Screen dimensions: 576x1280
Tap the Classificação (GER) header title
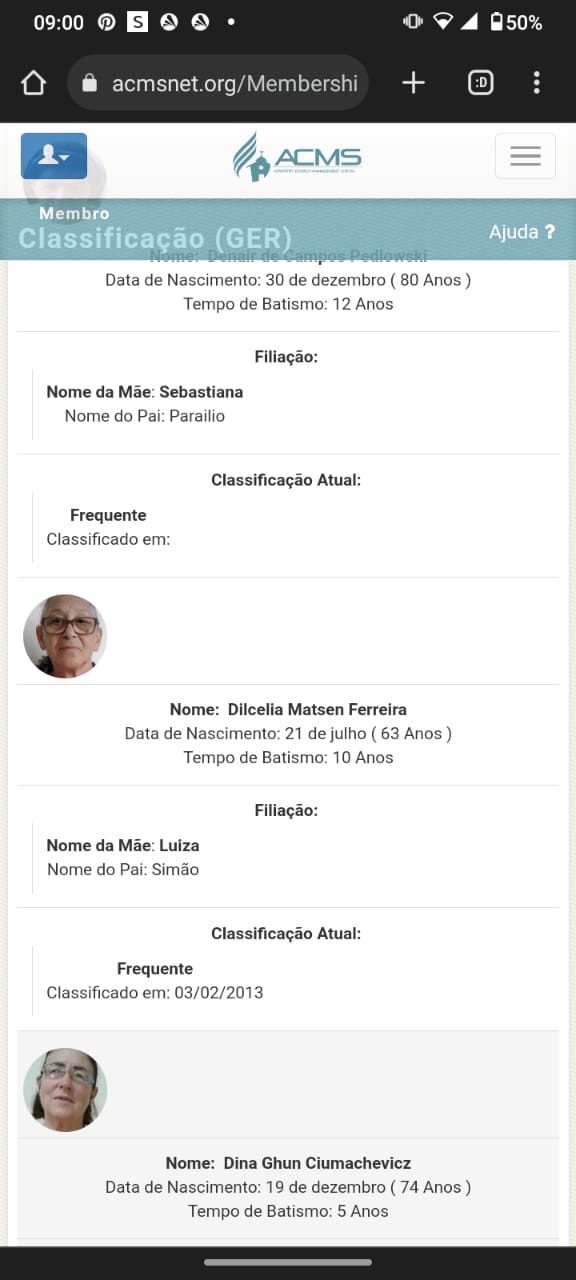[155, 238]
